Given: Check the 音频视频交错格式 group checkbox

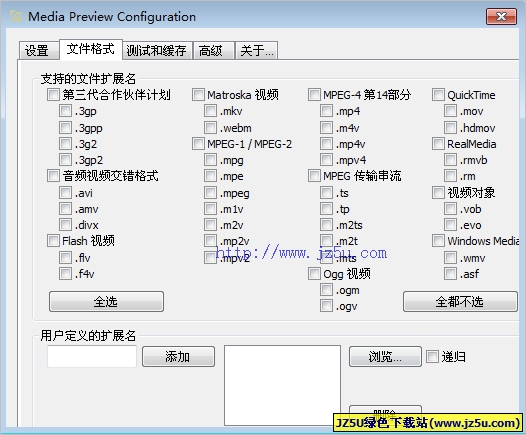Looking at the screenshot, I should point(53,176).
